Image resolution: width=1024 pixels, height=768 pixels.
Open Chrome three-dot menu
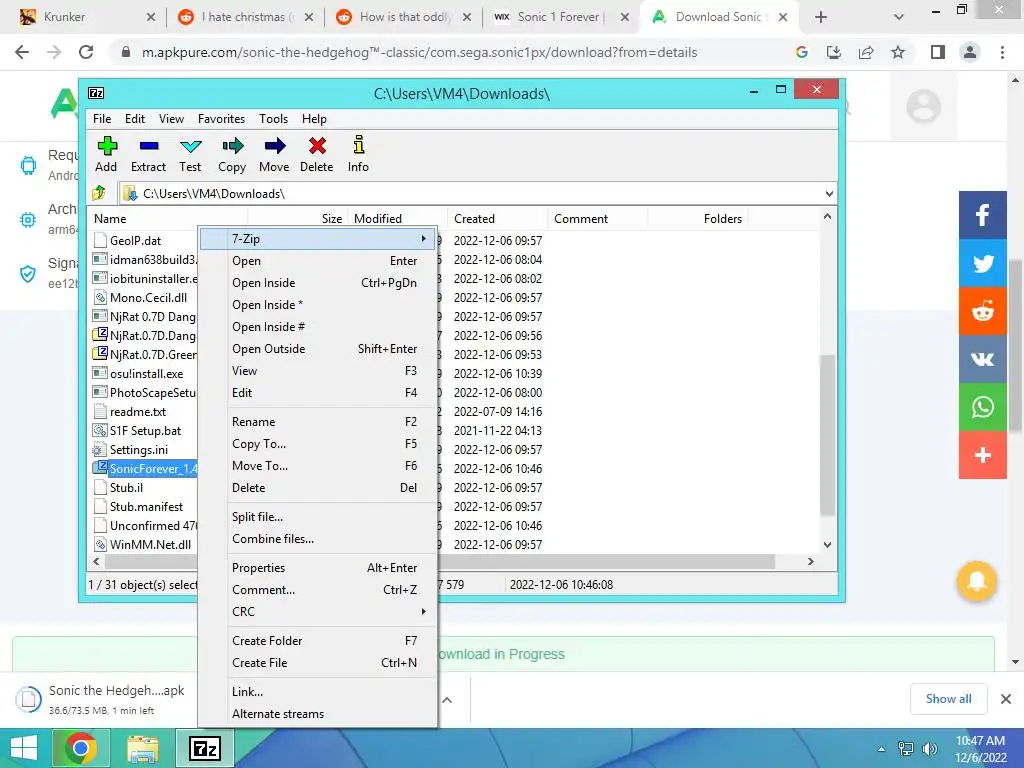(1002, 52)
